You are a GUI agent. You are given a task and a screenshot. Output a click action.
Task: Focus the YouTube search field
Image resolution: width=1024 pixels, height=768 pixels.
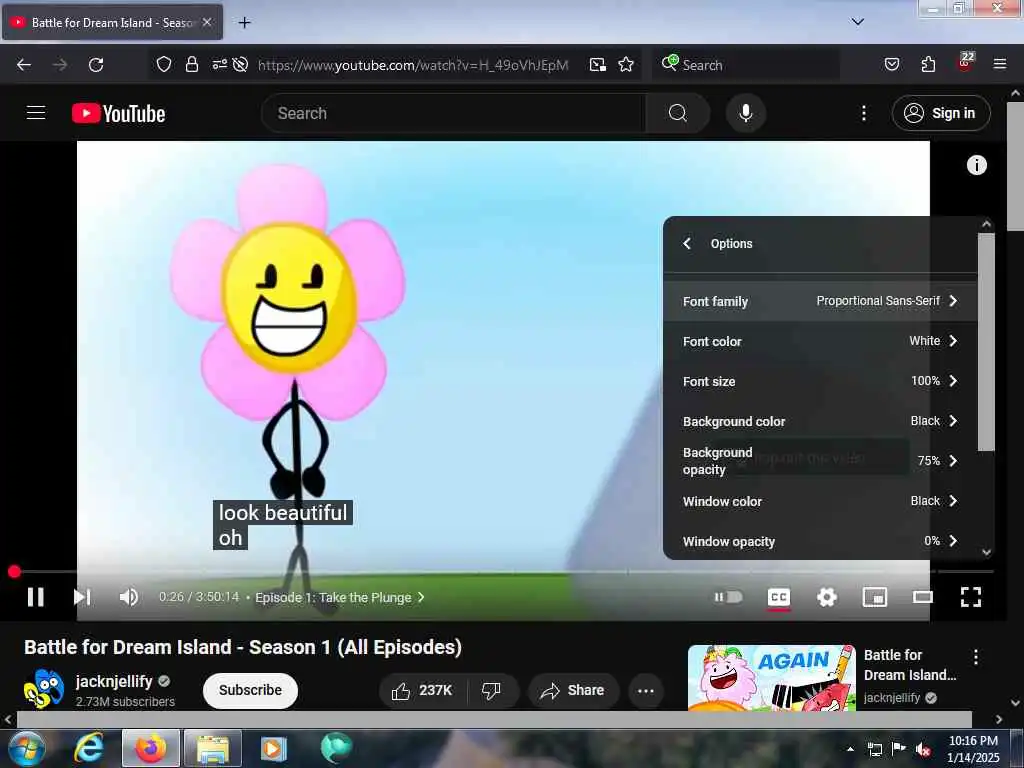coord(453,113)
